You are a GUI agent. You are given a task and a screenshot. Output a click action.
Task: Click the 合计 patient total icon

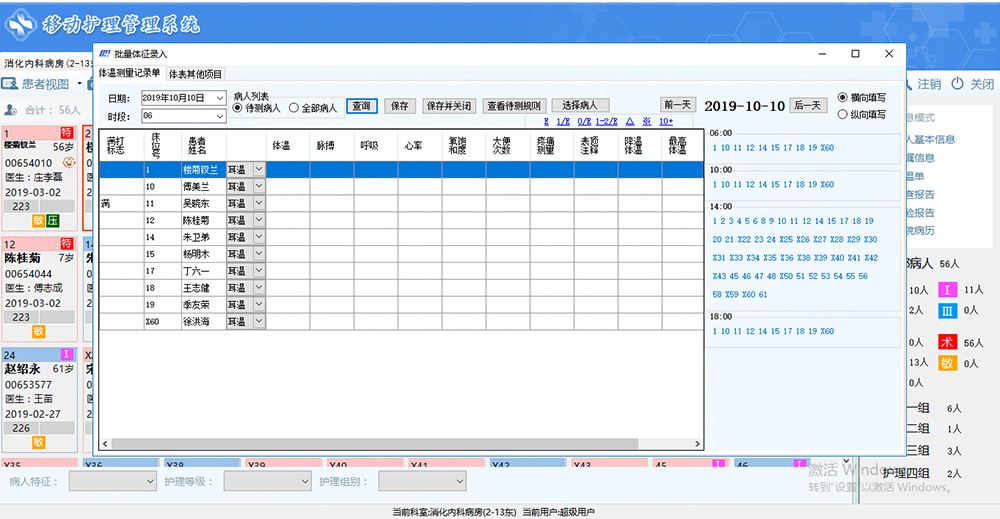coord(11,110)
